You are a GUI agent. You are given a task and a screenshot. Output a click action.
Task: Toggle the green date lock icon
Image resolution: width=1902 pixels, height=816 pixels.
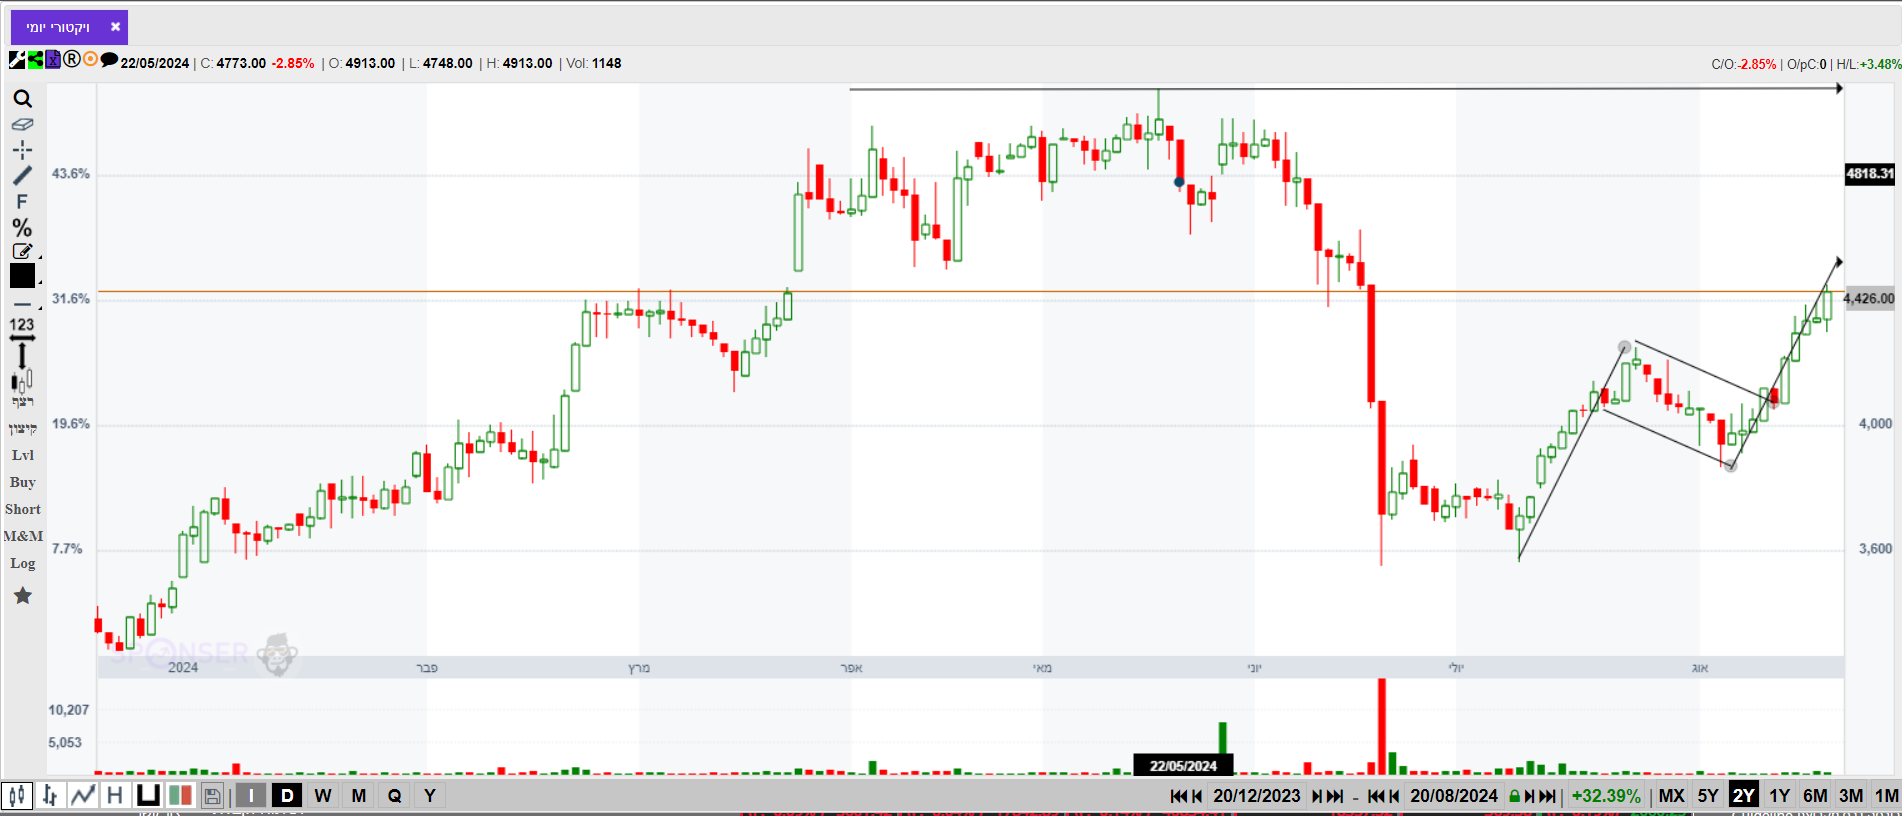click(x=1515, y=796)
